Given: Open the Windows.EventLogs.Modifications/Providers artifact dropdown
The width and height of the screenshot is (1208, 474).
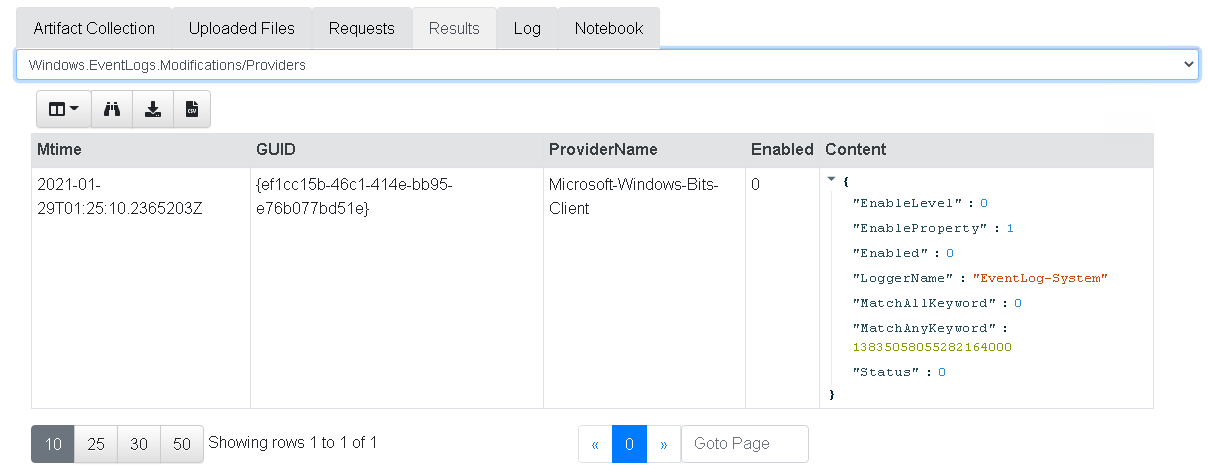Looking at the screenshot, I should tap(607, 65).
